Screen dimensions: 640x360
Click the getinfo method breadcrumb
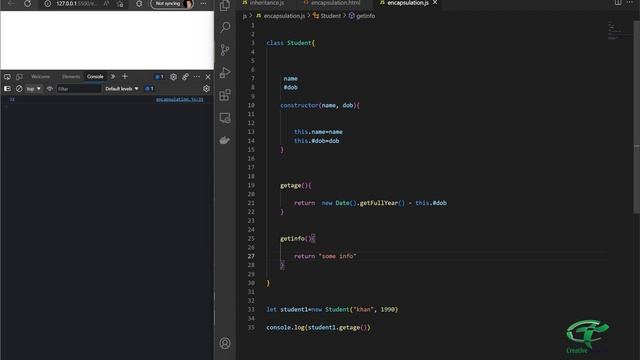(x=362, y=16)
